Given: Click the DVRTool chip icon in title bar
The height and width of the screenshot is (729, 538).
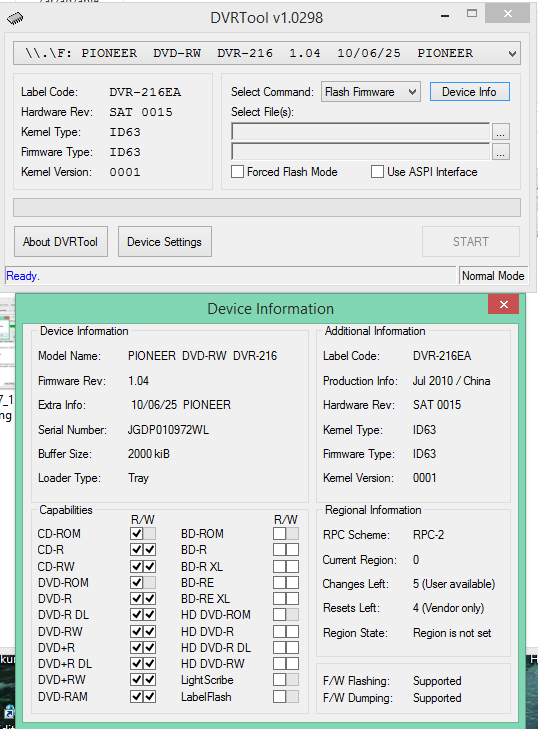Looking at the screenshot, I should click(15, 18).
